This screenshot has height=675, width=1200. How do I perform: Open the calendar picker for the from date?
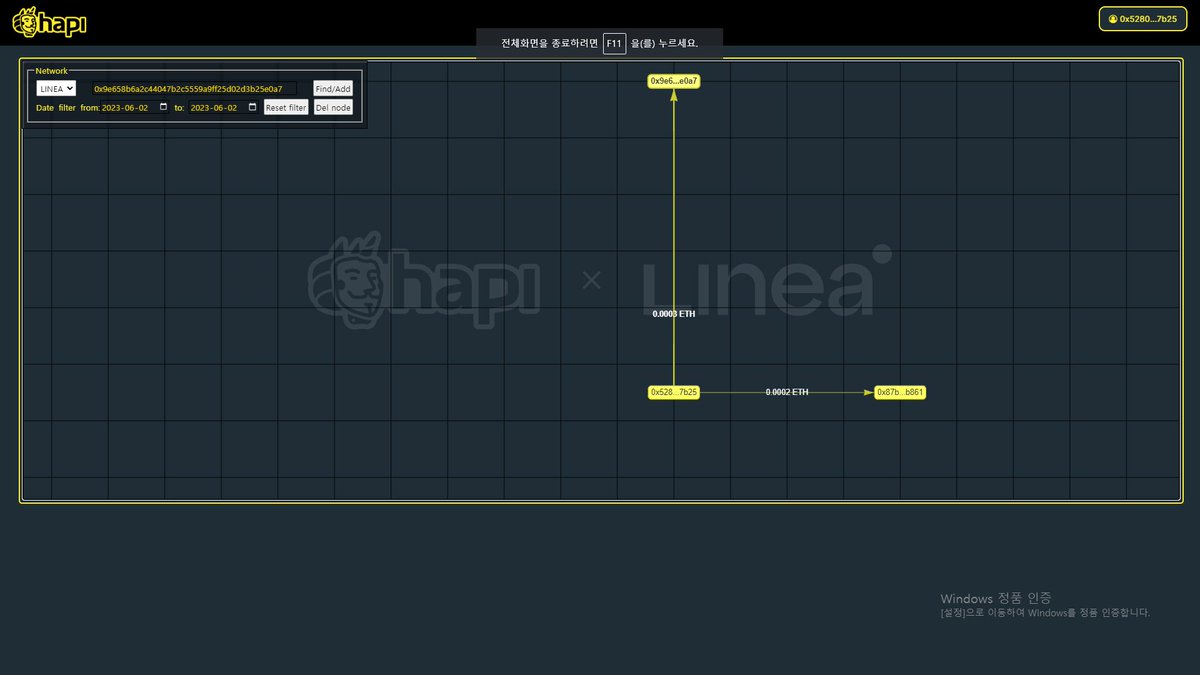163,107
